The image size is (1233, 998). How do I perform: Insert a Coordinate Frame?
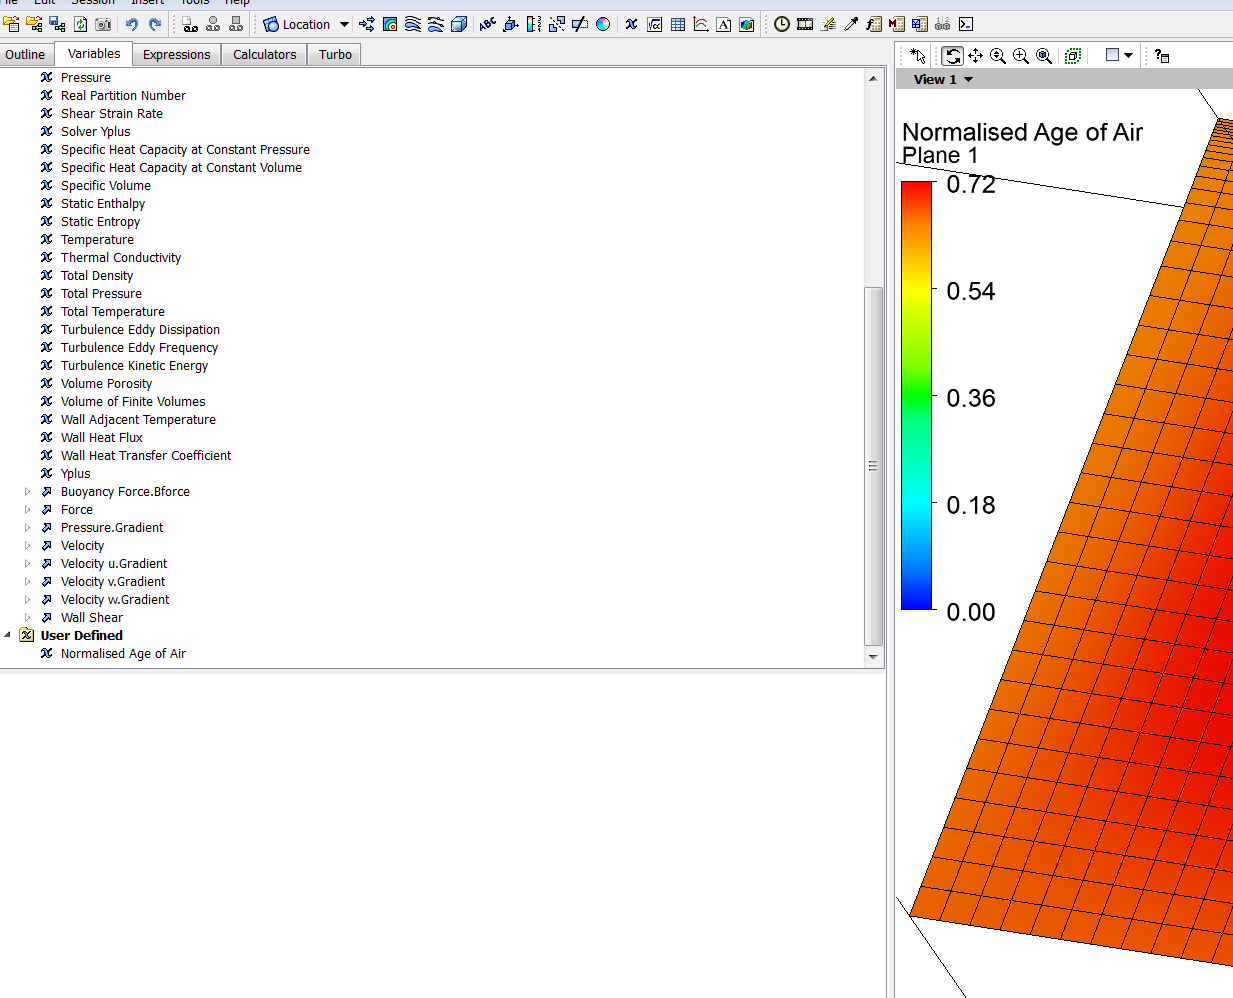(x=510, y=24)
